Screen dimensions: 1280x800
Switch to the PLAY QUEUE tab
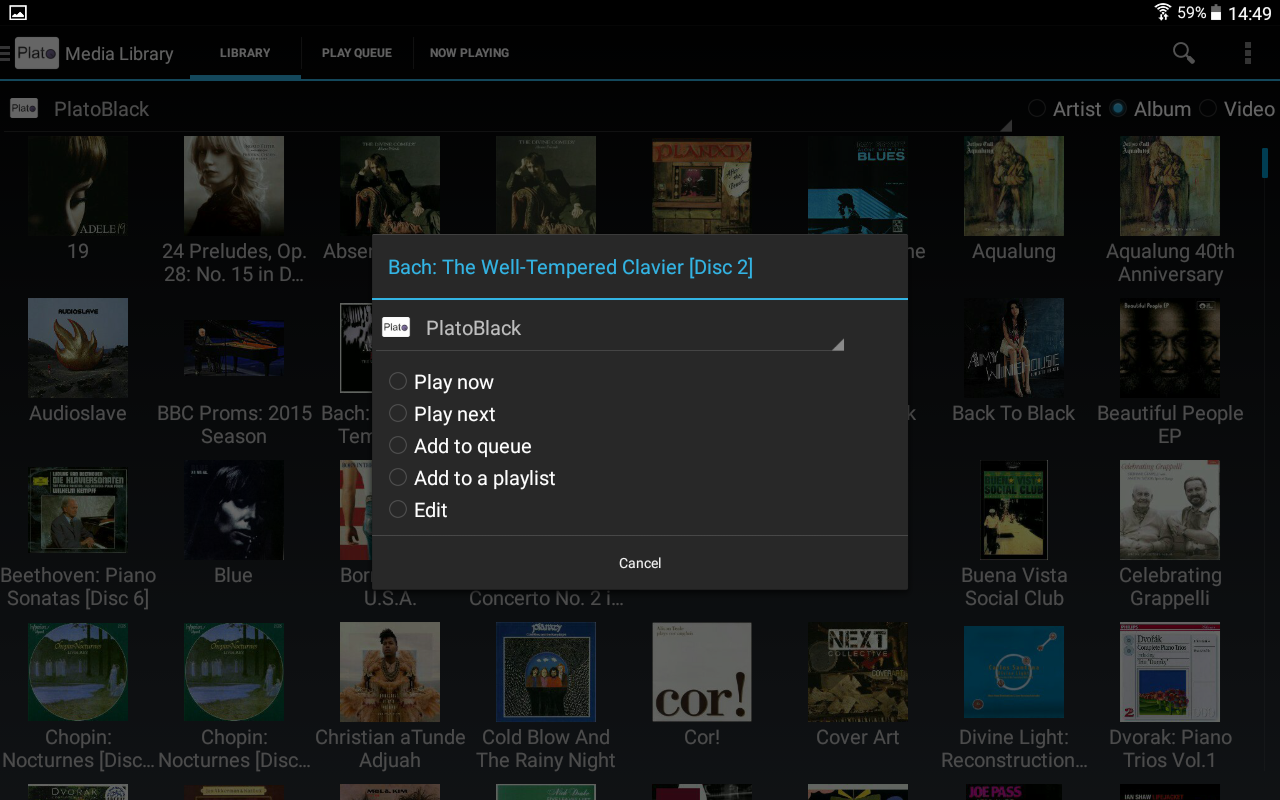point(356,52)
